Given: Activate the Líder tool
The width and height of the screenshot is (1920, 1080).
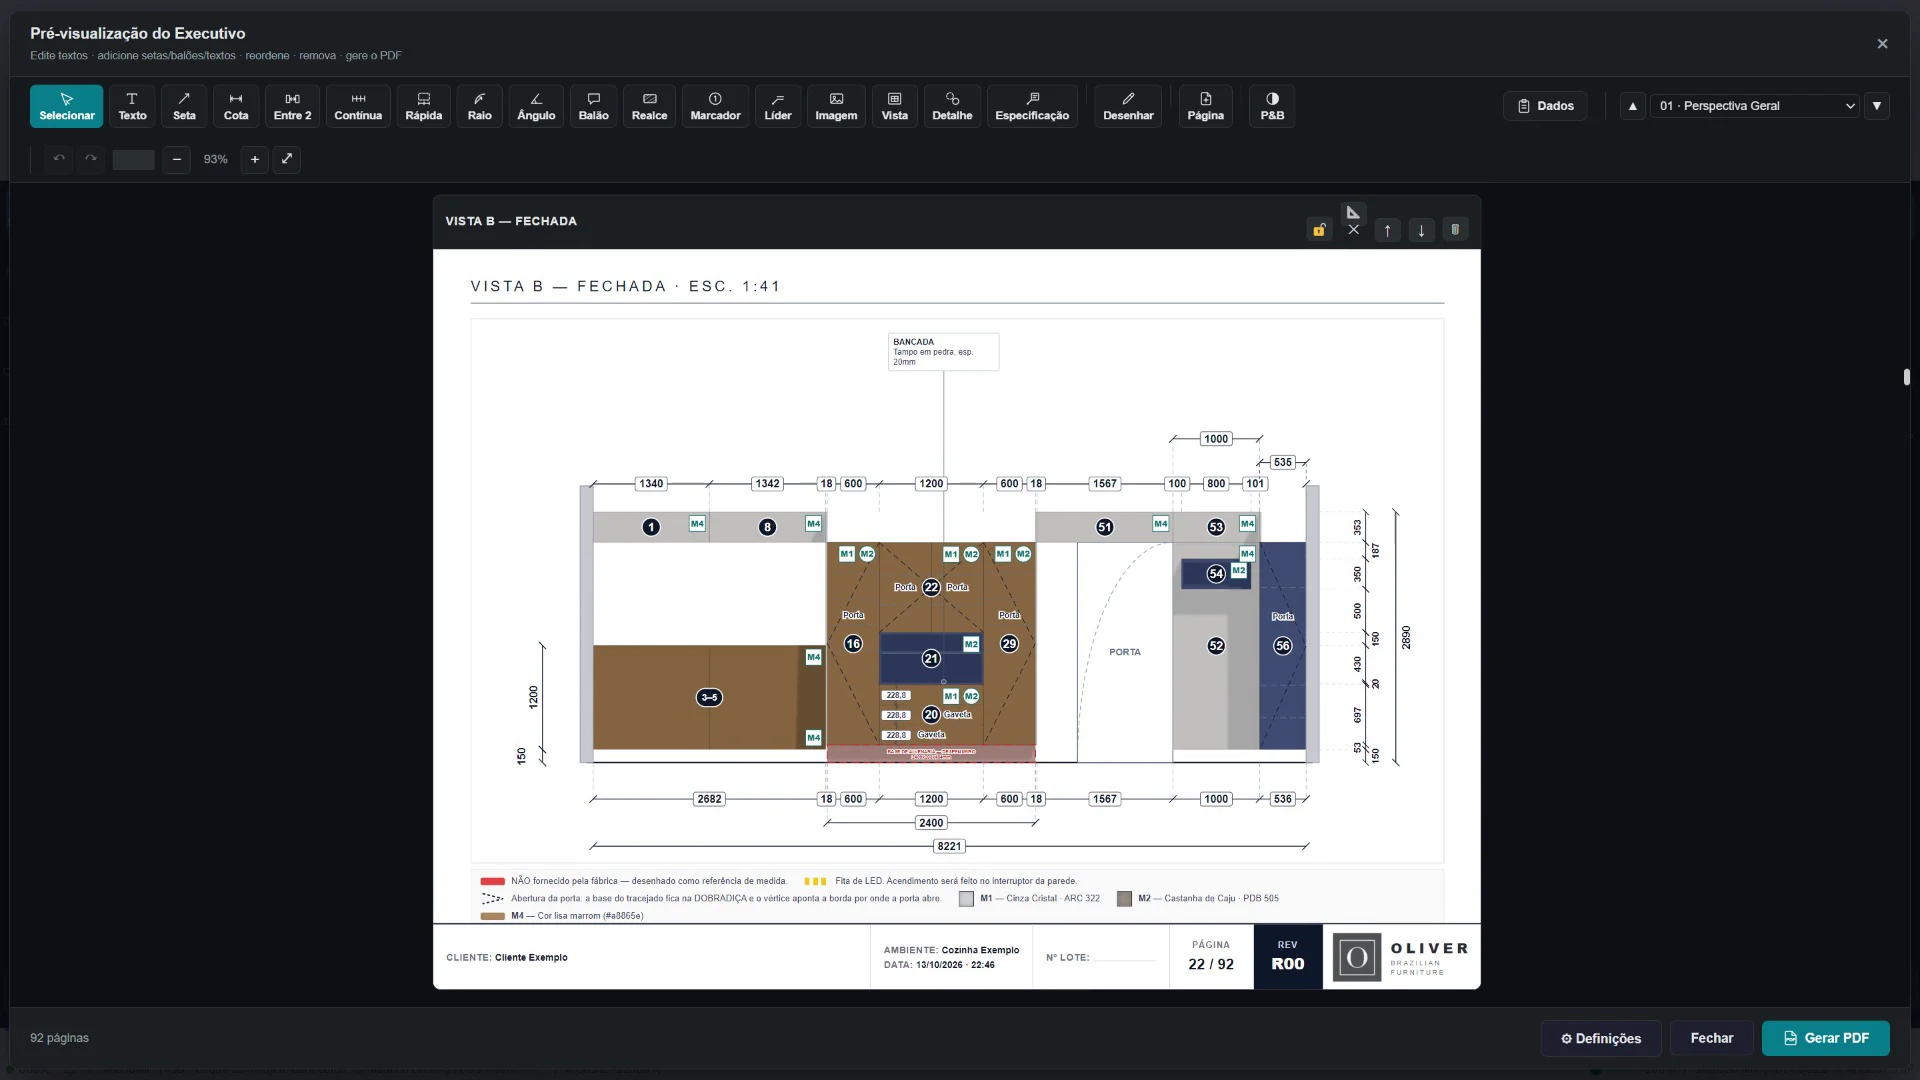Looking at the screenshot, I should tap(778, 106).
